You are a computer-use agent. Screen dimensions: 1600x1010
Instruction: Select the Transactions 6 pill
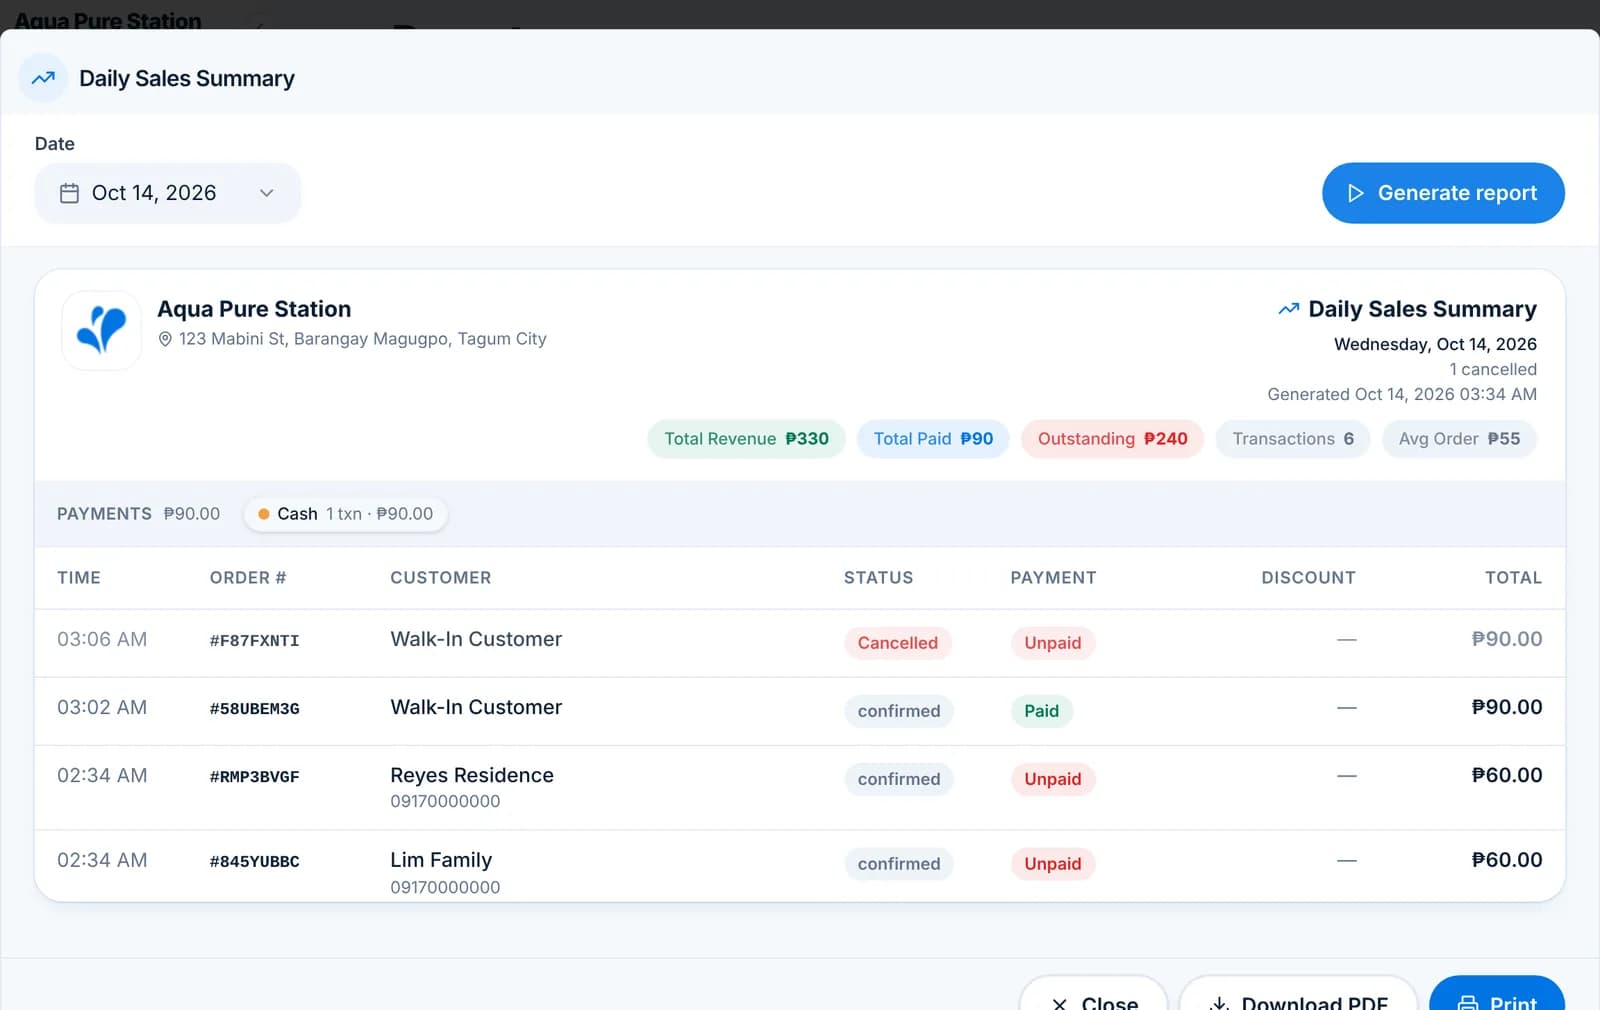(1293, 439)
